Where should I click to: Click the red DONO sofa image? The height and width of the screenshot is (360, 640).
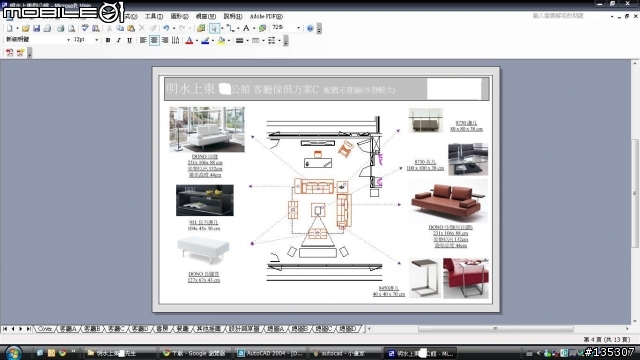(x=448, y=201)
